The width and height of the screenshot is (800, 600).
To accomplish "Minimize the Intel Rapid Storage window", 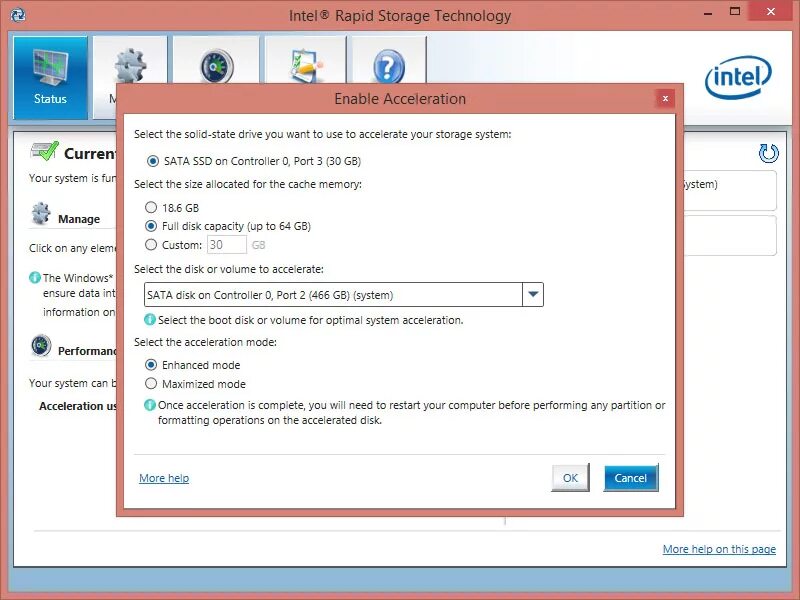I will tap(708, 12).
